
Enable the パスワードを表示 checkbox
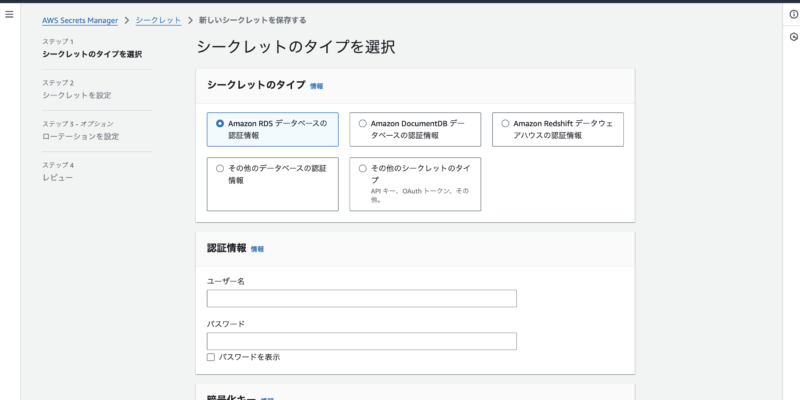click(211, 357)
